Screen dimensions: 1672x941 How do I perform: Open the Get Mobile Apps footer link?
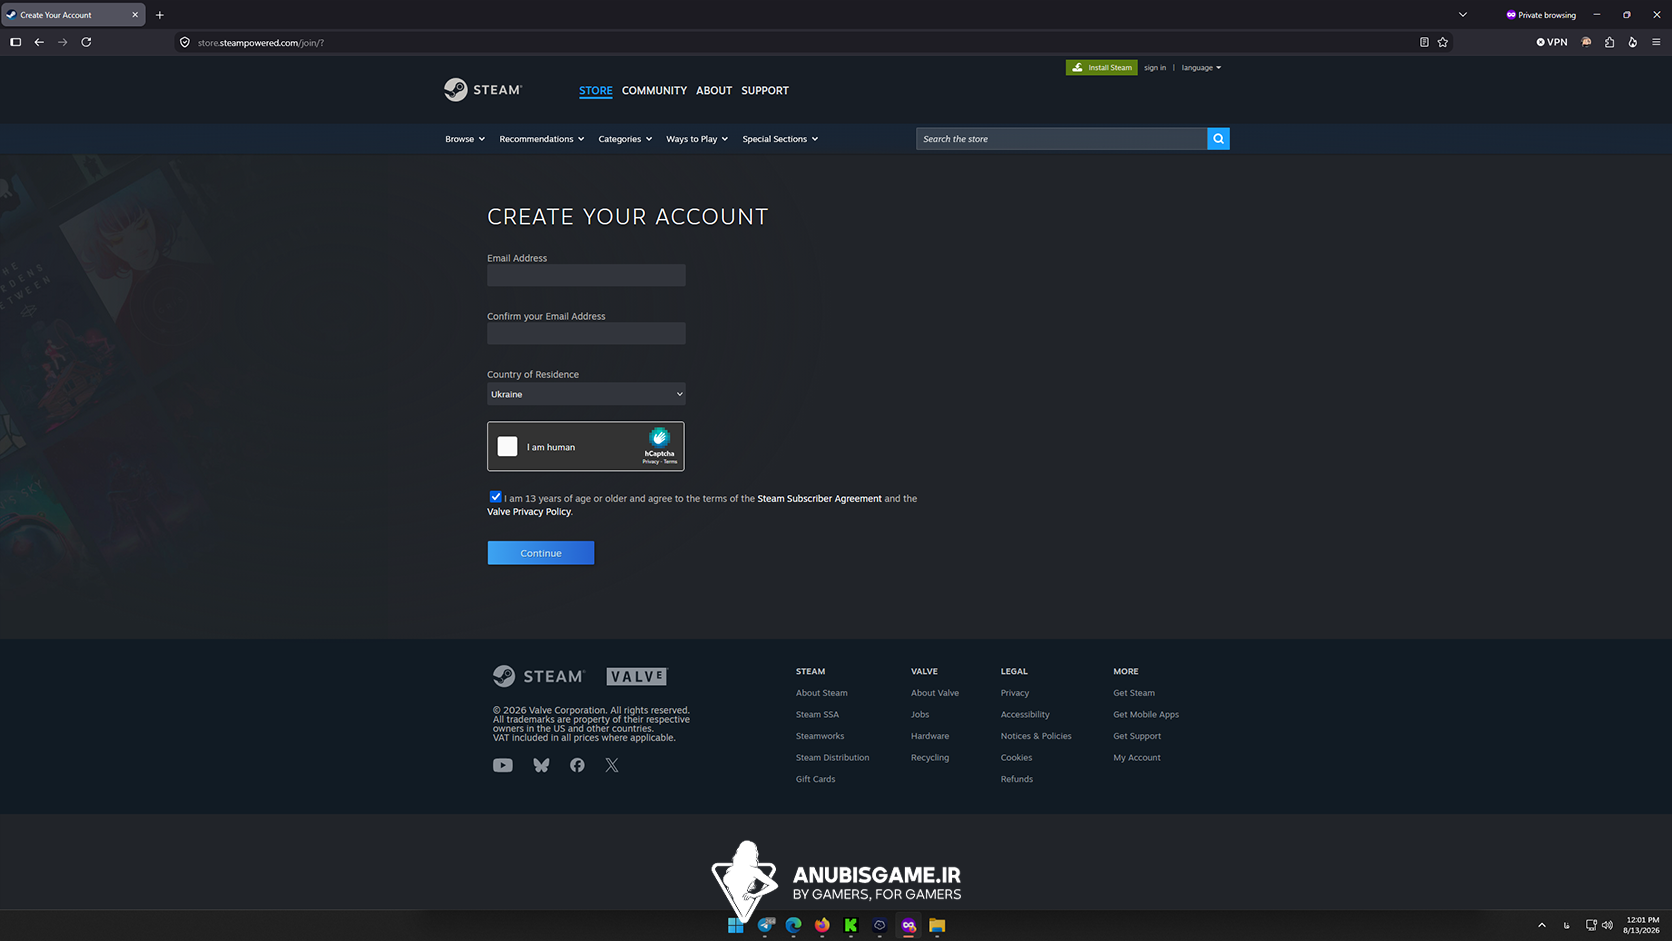(1146, 715)
